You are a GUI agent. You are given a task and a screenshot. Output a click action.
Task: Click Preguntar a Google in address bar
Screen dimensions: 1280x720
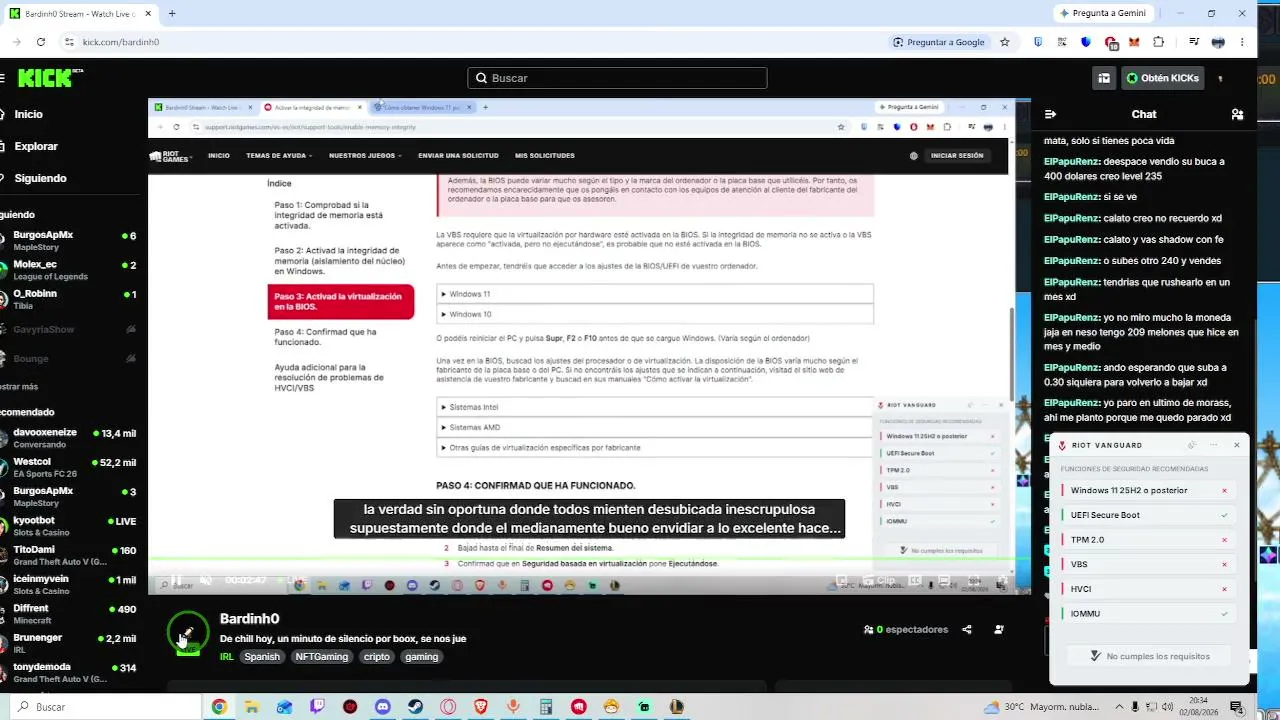(939, 42)
